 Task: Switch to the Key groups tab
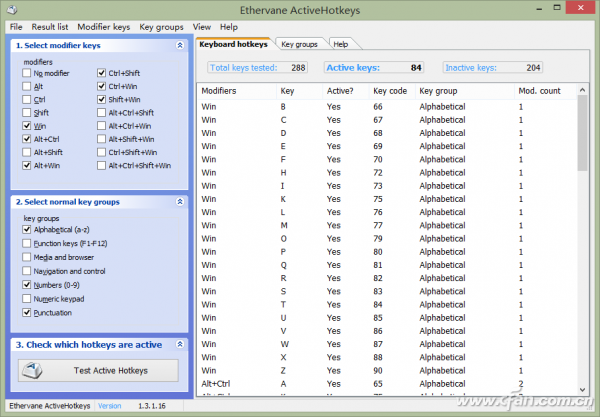pyautogui.click(x=298, y=45)
